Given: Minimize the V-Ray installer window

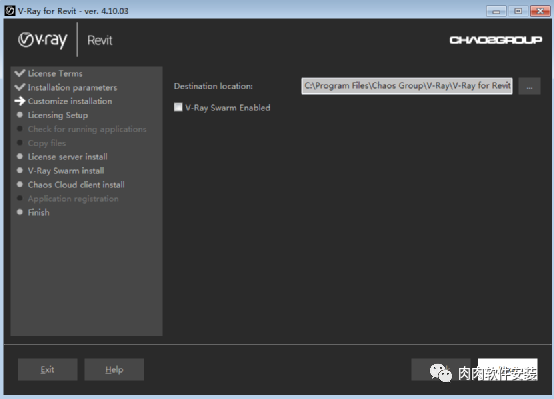Looking at the screenshot, I should point(496,11).
